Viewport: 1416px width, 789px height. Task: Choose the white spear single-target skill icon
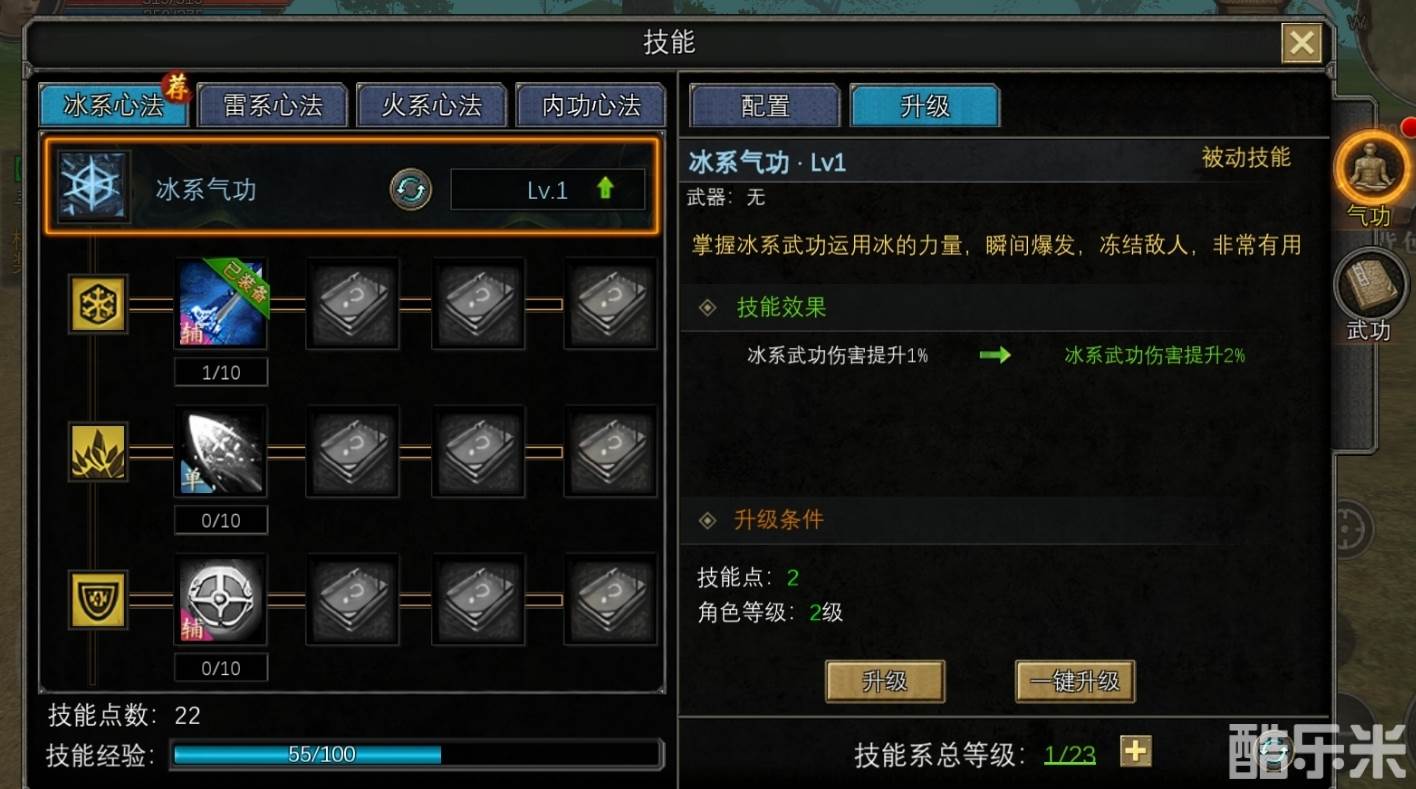pyautogui.click(x=221, y=451)
